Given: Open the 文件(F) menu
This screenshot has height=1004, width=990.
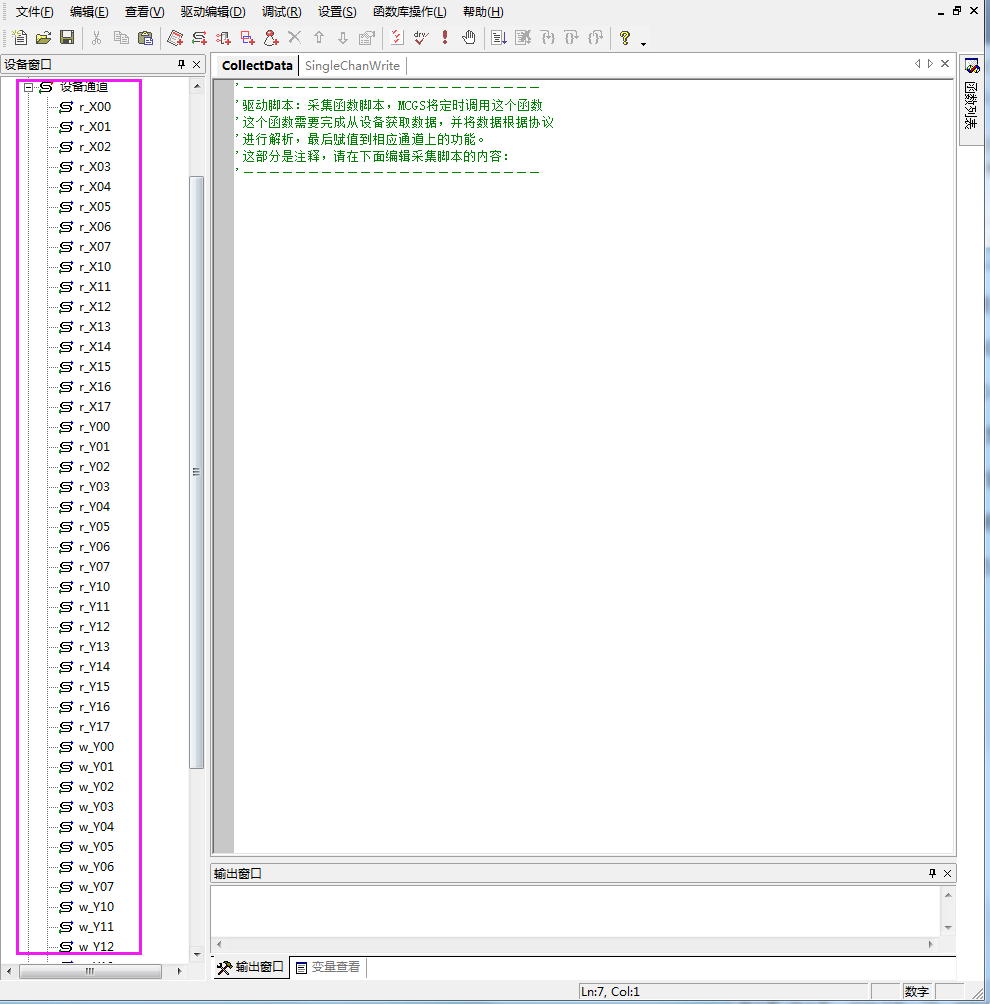Looking at the screenshot, I should click(x=35, y=12).
